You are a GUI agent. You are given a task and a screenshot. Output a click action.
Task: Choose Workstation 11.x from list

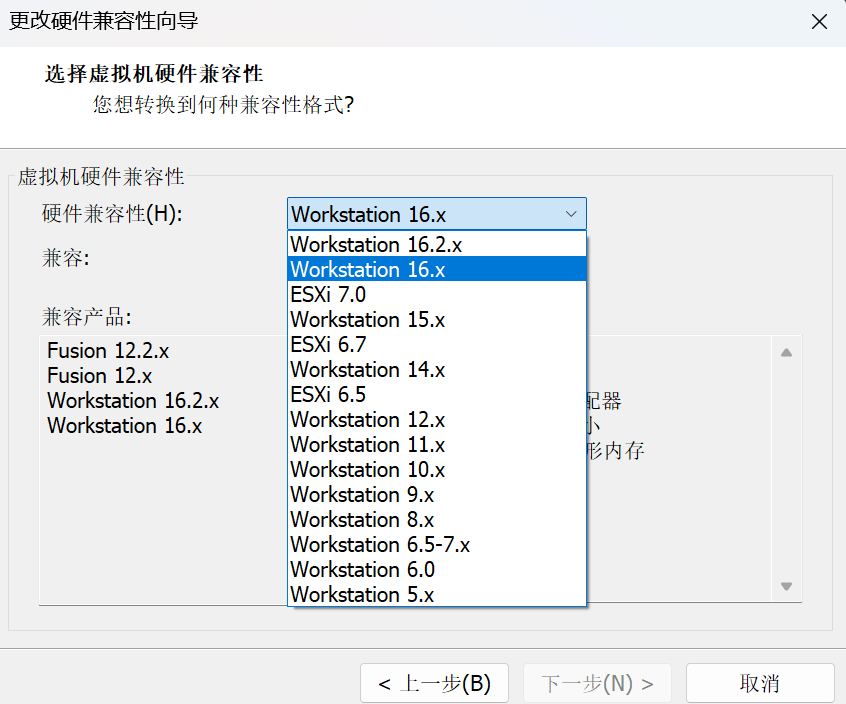436,445
